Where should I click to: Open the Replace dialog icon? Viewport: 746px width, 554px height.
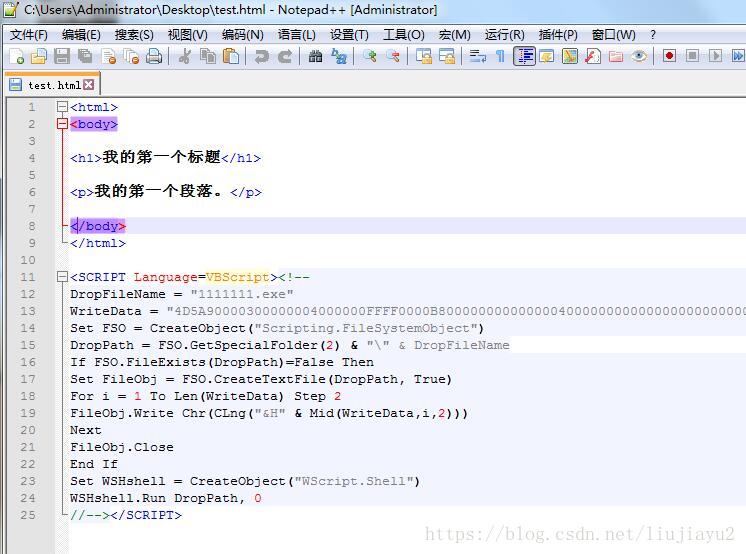click(x=339, y=56)
